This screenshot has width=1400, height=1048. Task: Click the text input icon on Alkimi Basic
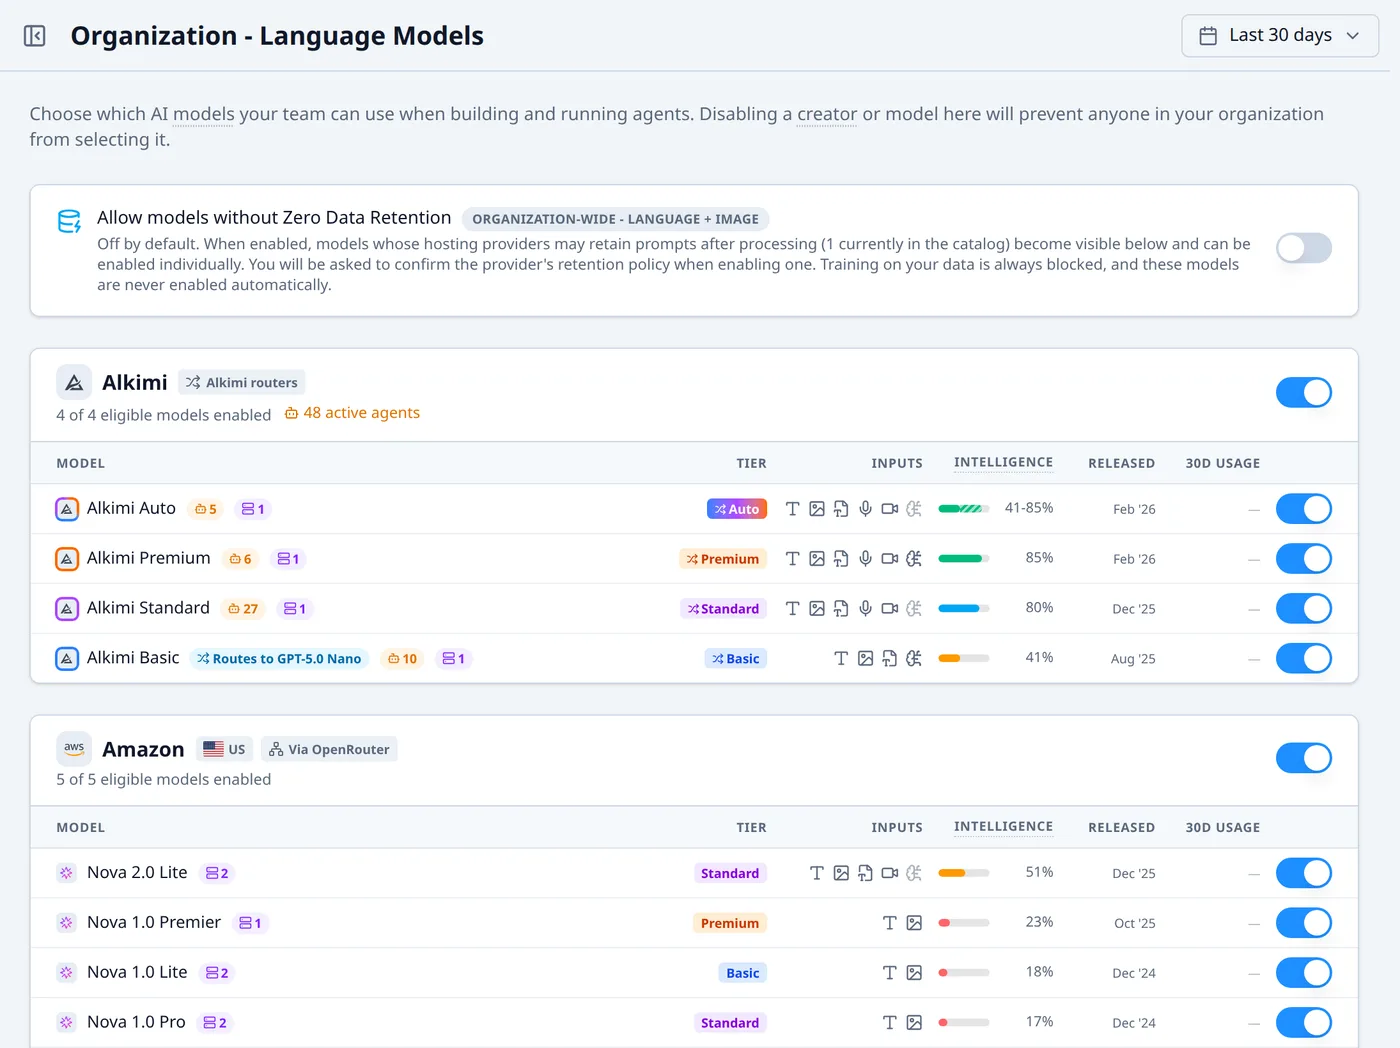point(841,659)
